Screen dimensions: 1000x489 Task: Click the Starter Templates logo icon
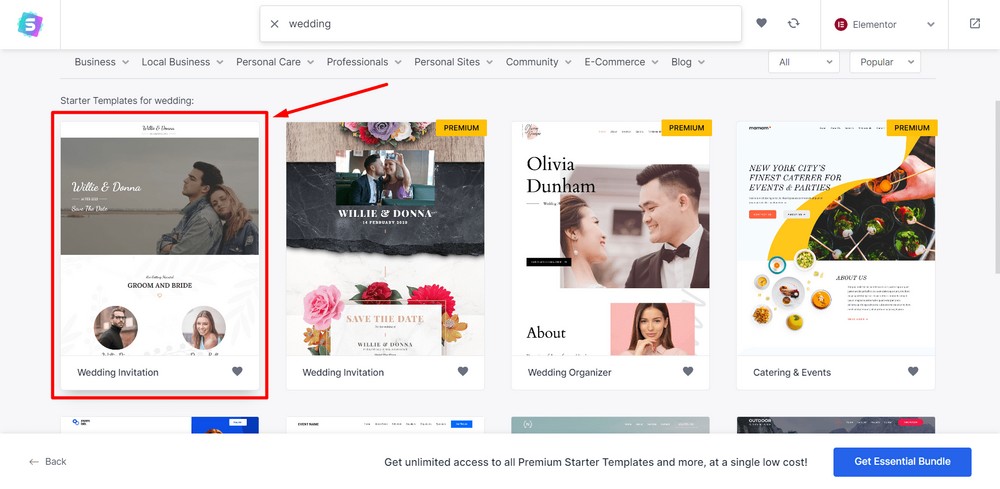[x=30, y=24]
